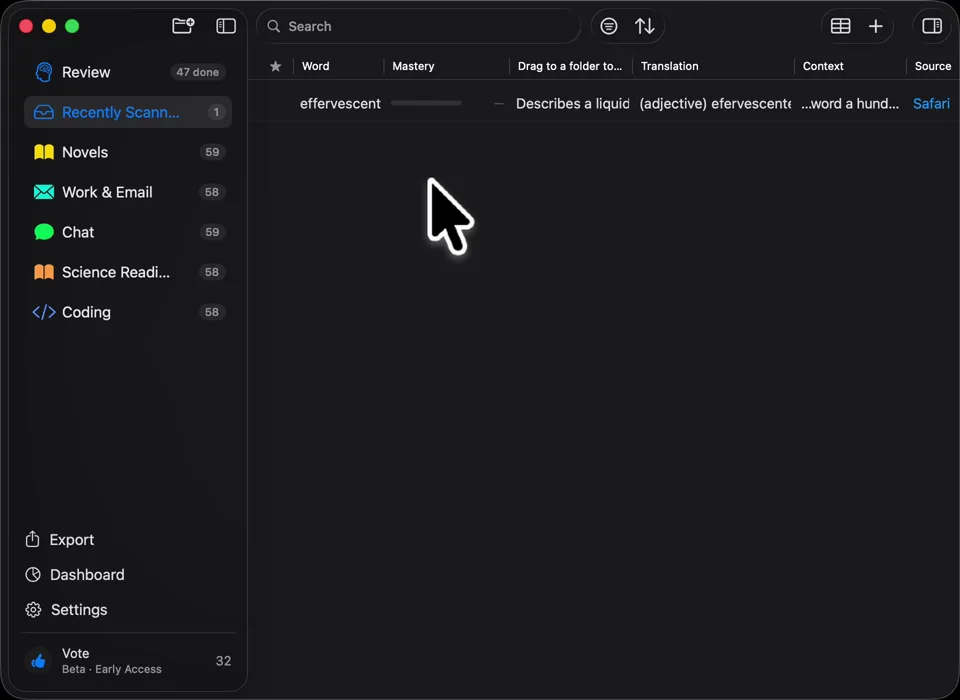Click the Export share icon

32,539
